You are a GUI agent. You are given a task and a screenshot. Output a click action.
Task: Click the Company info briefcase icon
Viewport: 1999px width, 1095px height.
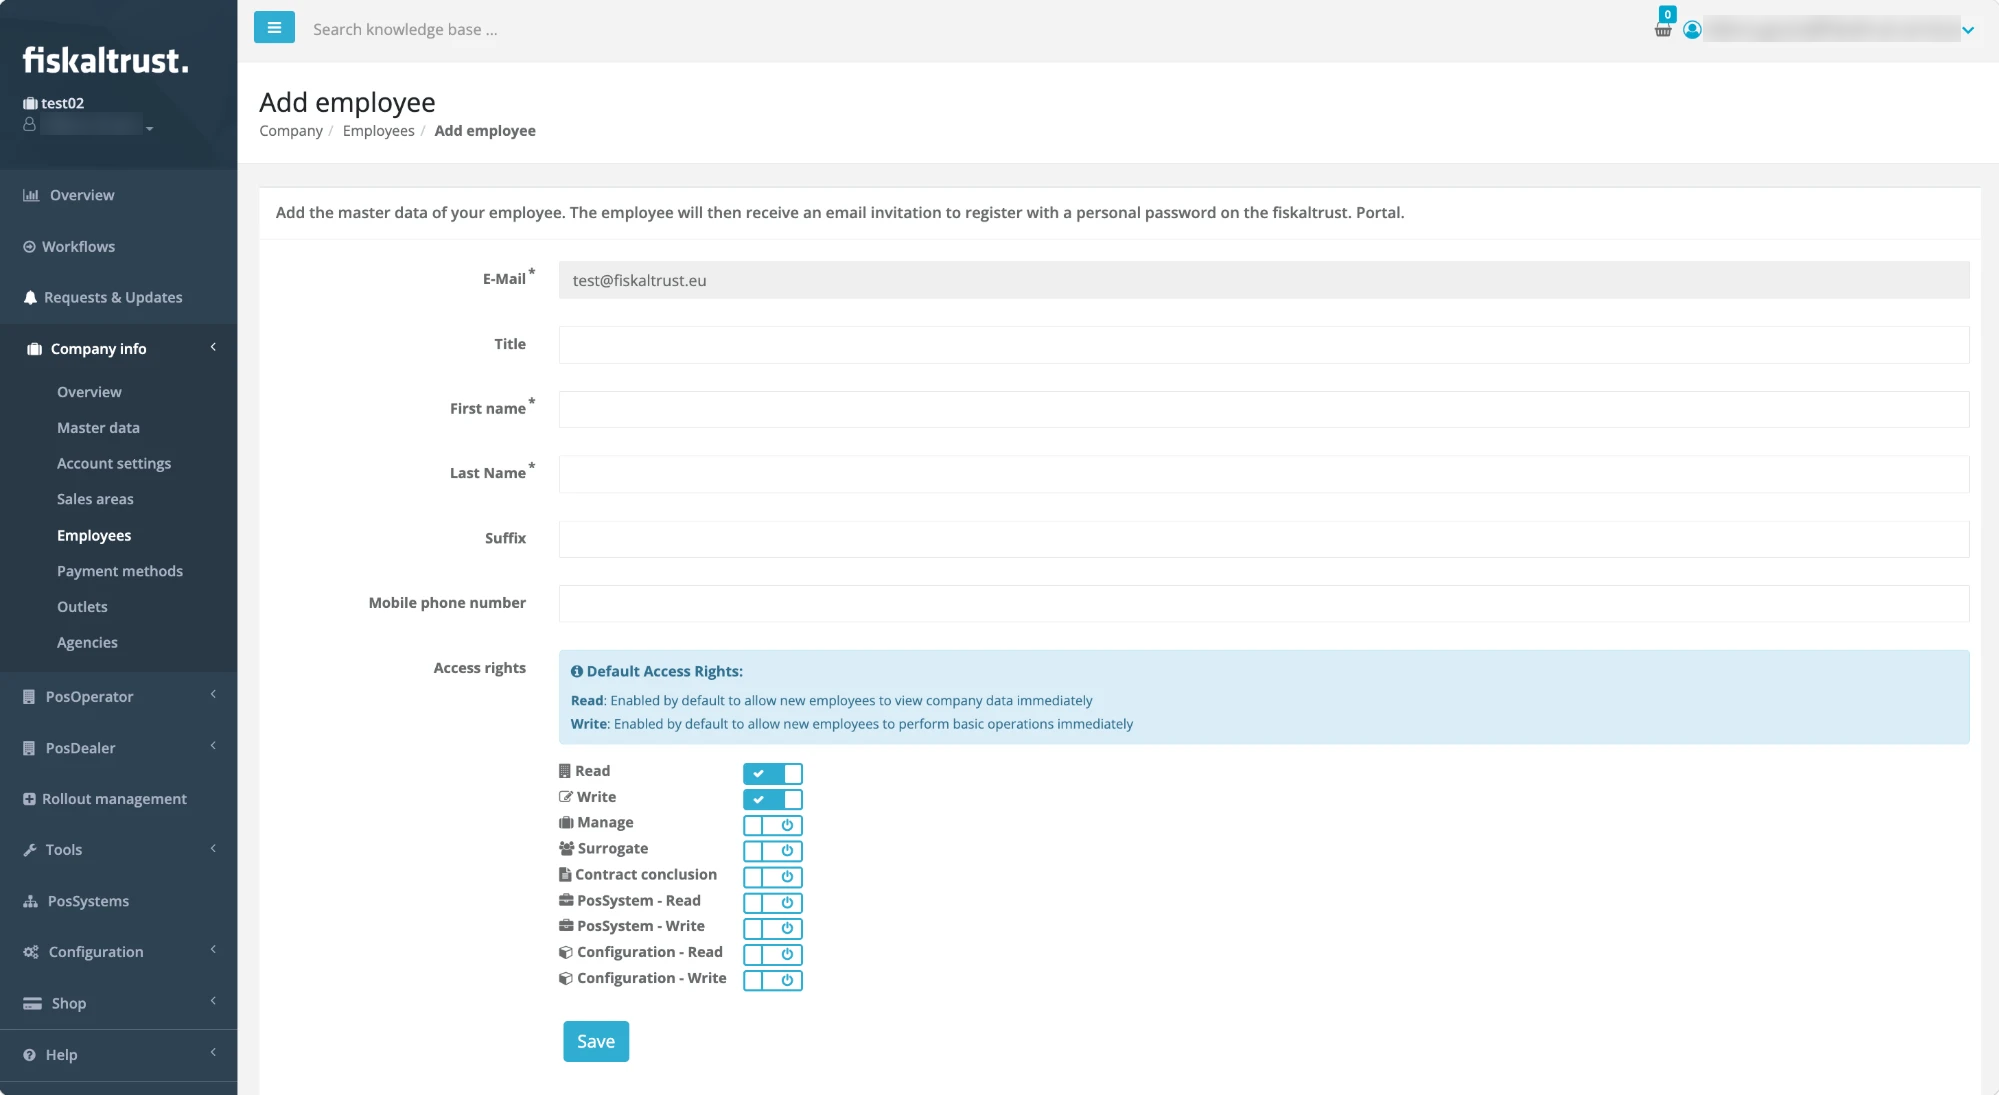pyautogui.click(x=34, y=349)
